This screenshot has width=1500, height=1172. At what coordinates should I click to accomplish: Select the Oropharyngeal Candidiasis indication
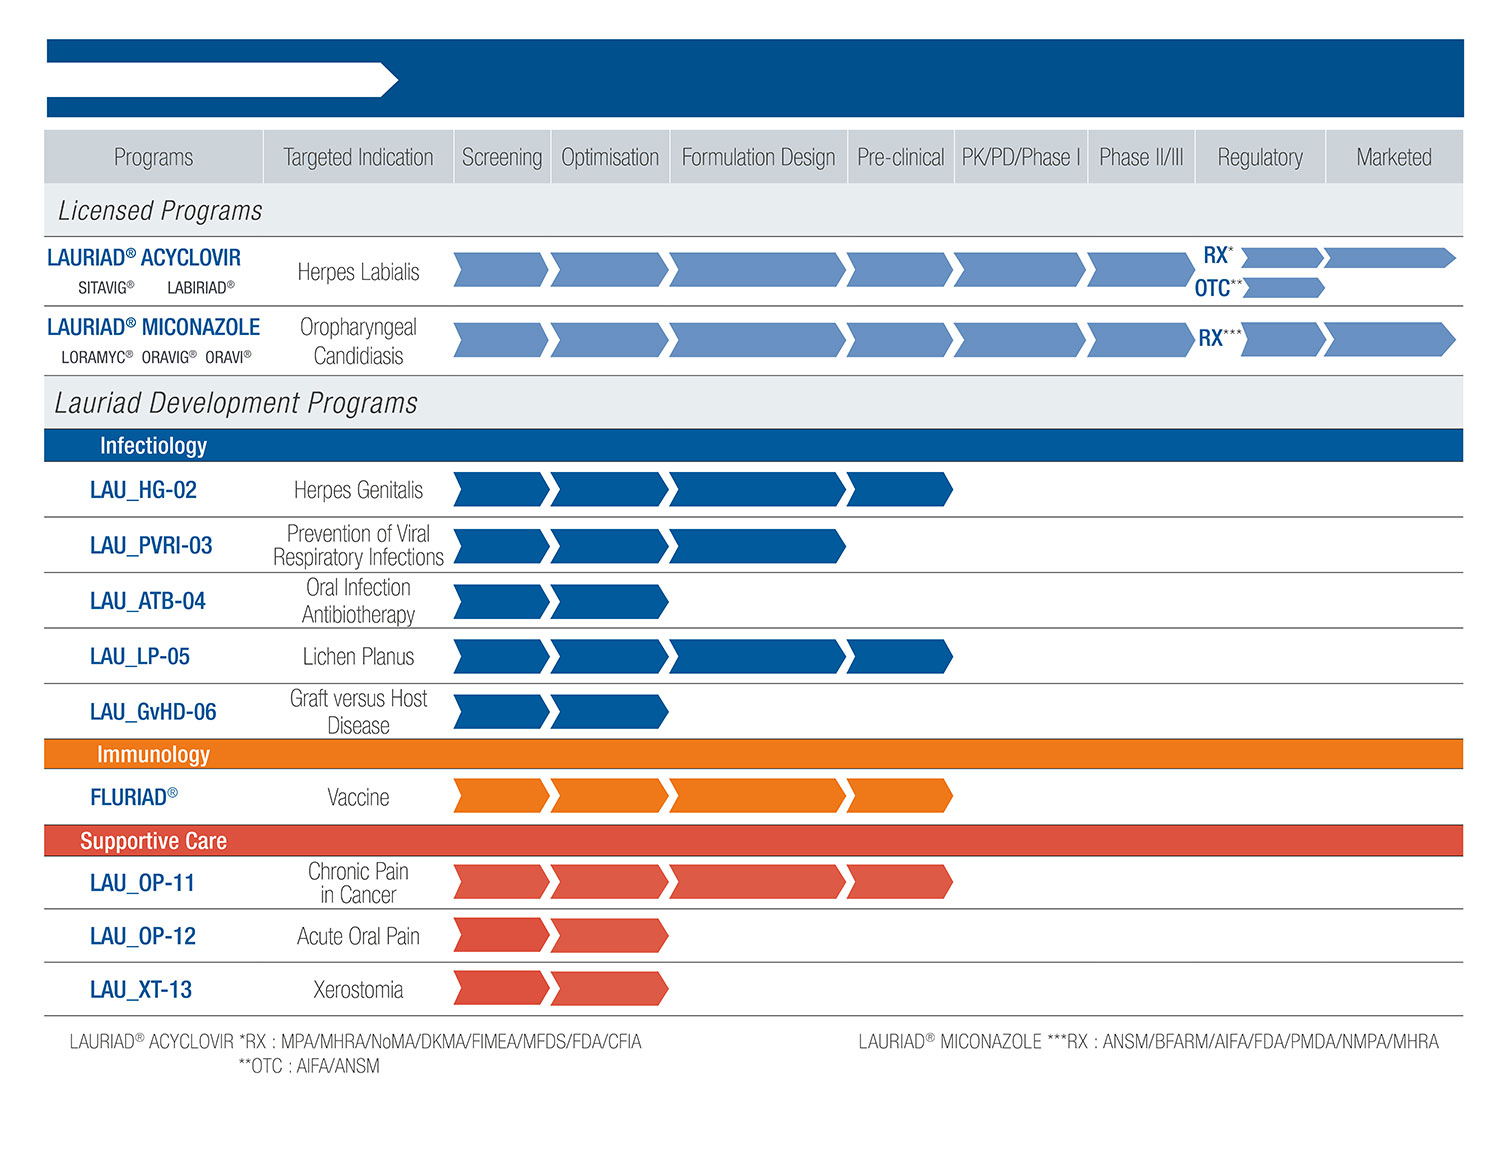coord(358,341)
